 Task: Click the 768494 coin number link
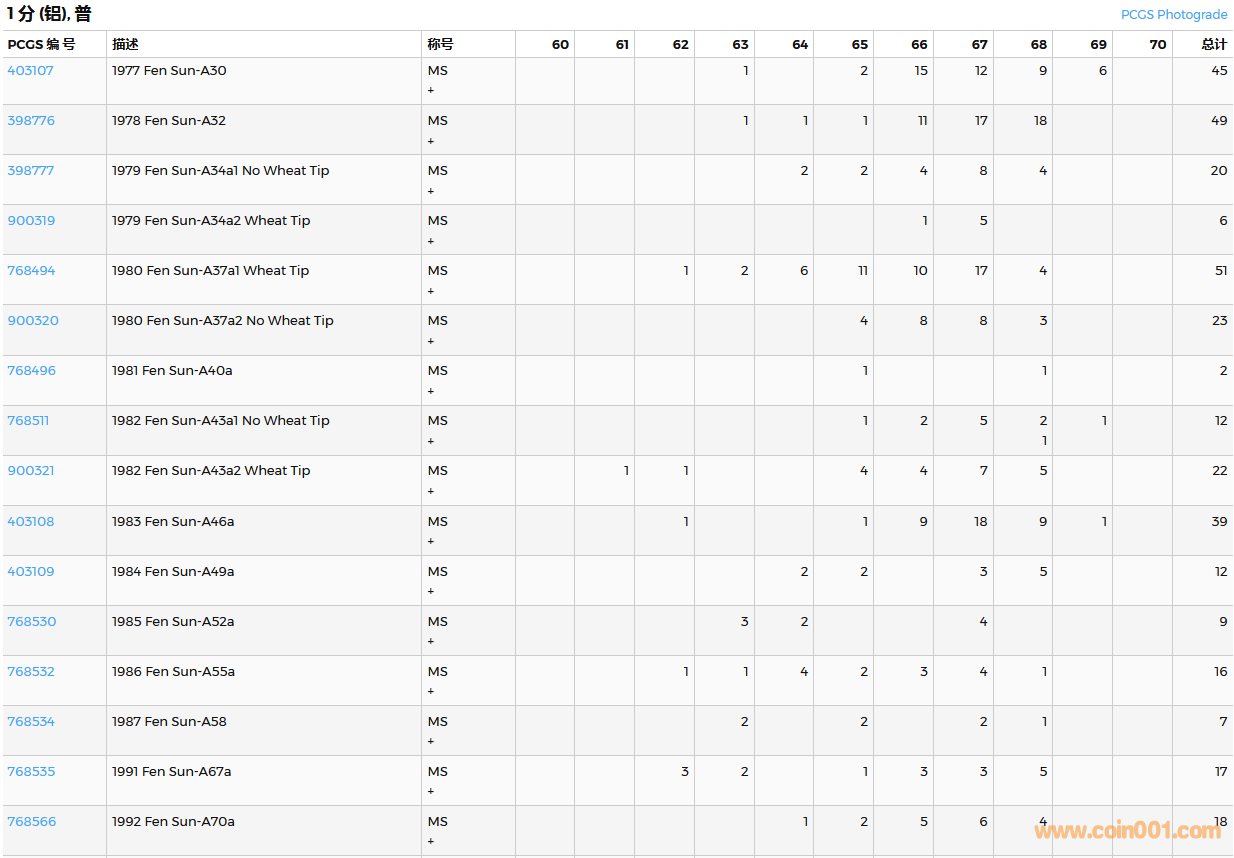click(32, 271)
